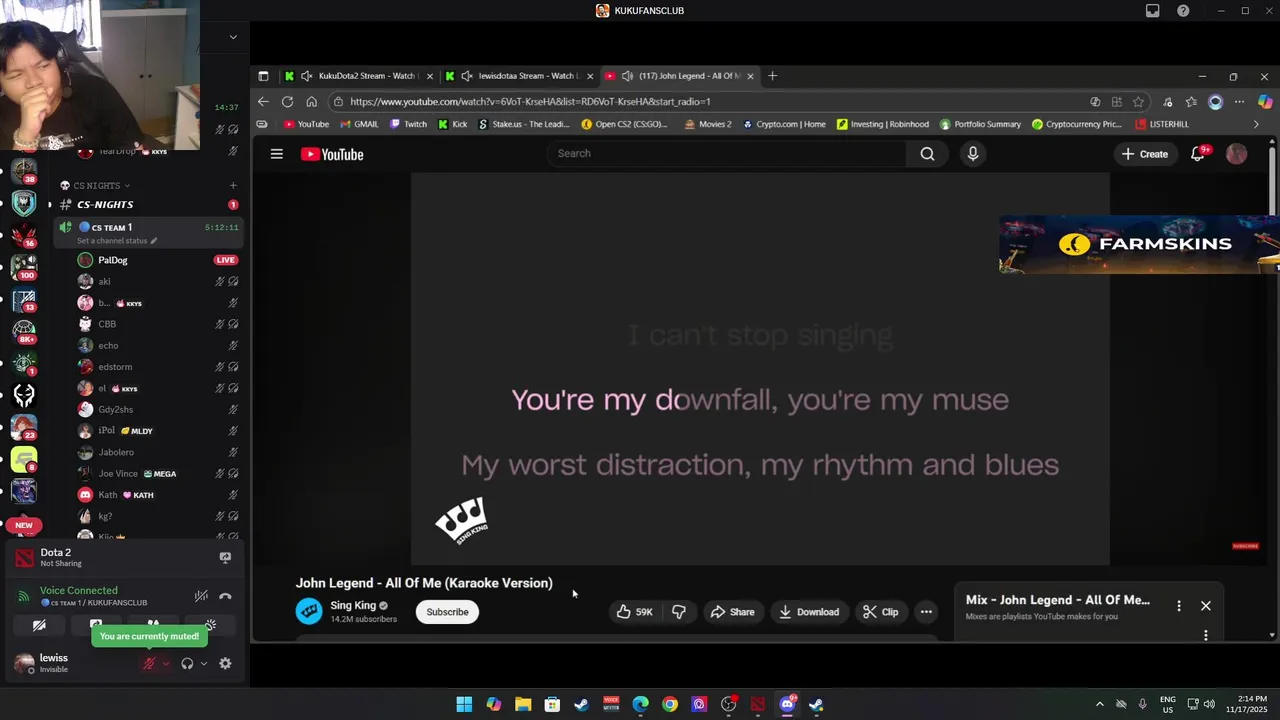Click Discord noise suppression icon
1280x720 pixels.
pos(201,596)
